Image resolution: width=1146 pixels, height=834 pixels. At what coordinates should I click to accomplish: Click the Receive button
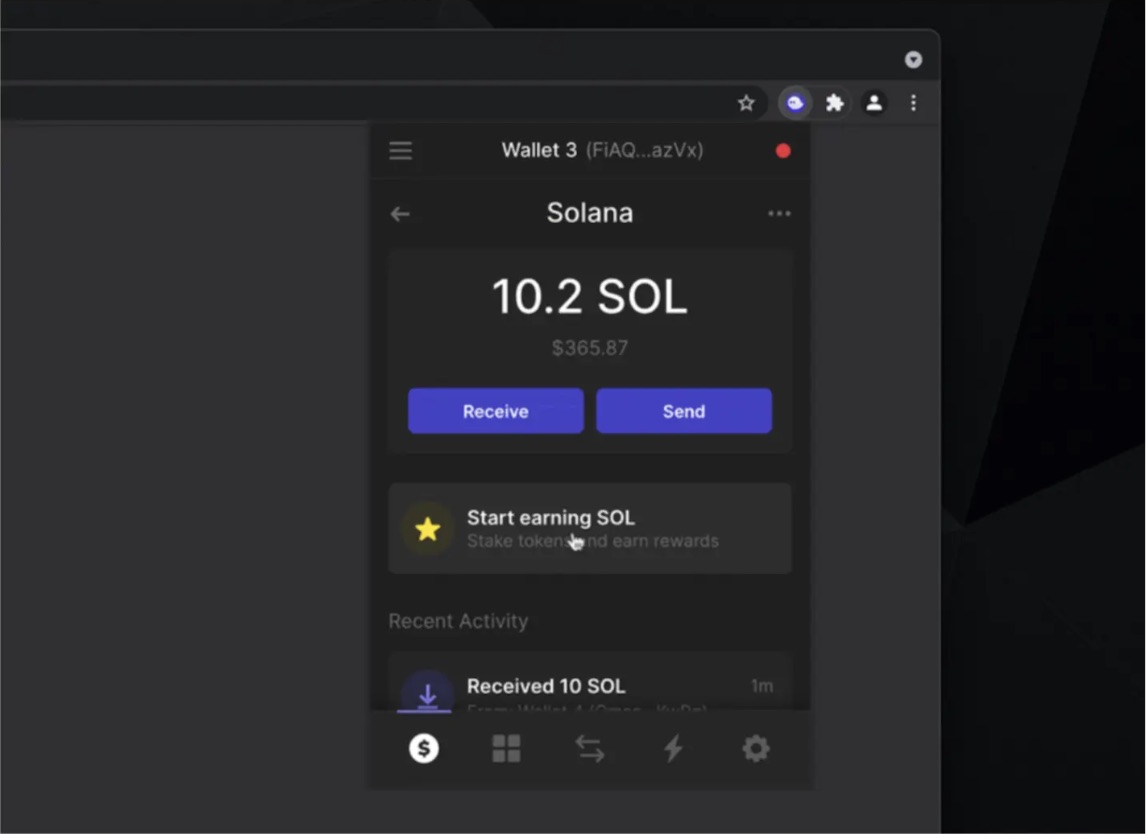tap(495, 411)
